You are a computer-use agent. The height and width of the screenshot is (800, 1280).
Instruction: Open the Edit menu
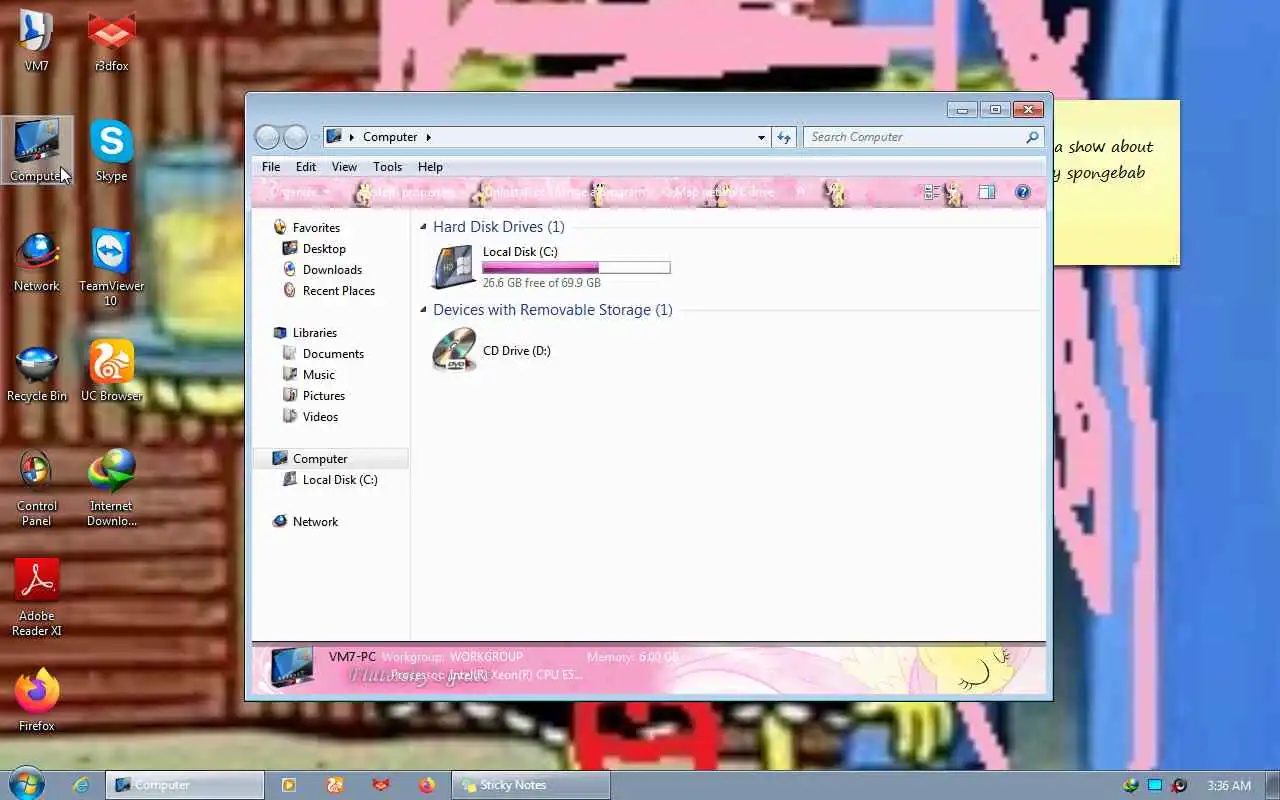(x=306, y=167)
